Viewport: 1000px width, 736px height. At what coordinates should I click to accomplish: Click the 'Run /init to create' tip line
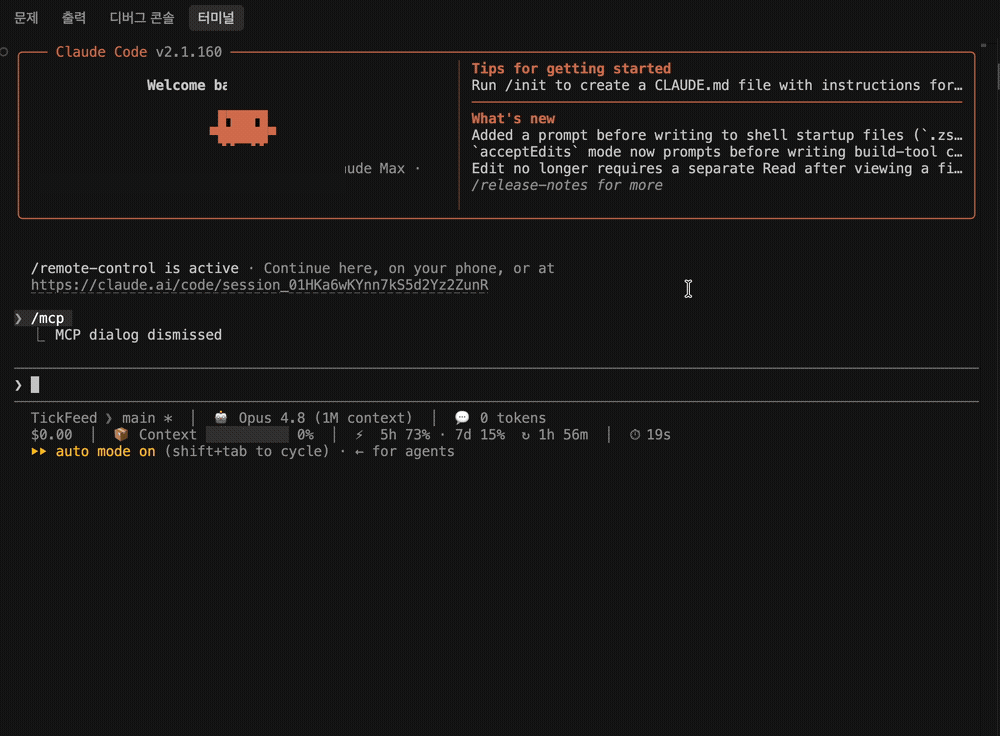[x=717, y=85]
